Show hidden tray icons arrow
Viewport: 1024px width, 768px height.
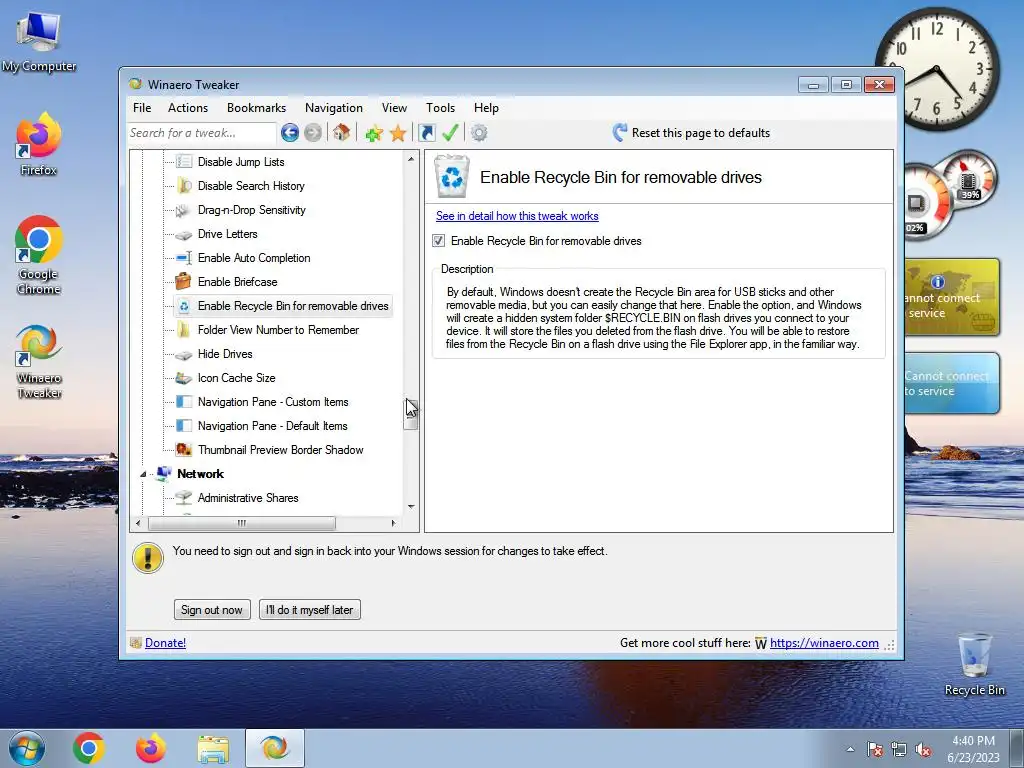coord(850,749)
